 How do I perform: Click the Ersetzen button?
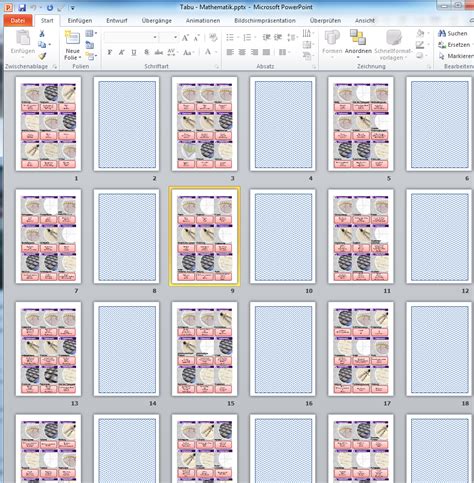pyautogui.click(x=454, y=45)
